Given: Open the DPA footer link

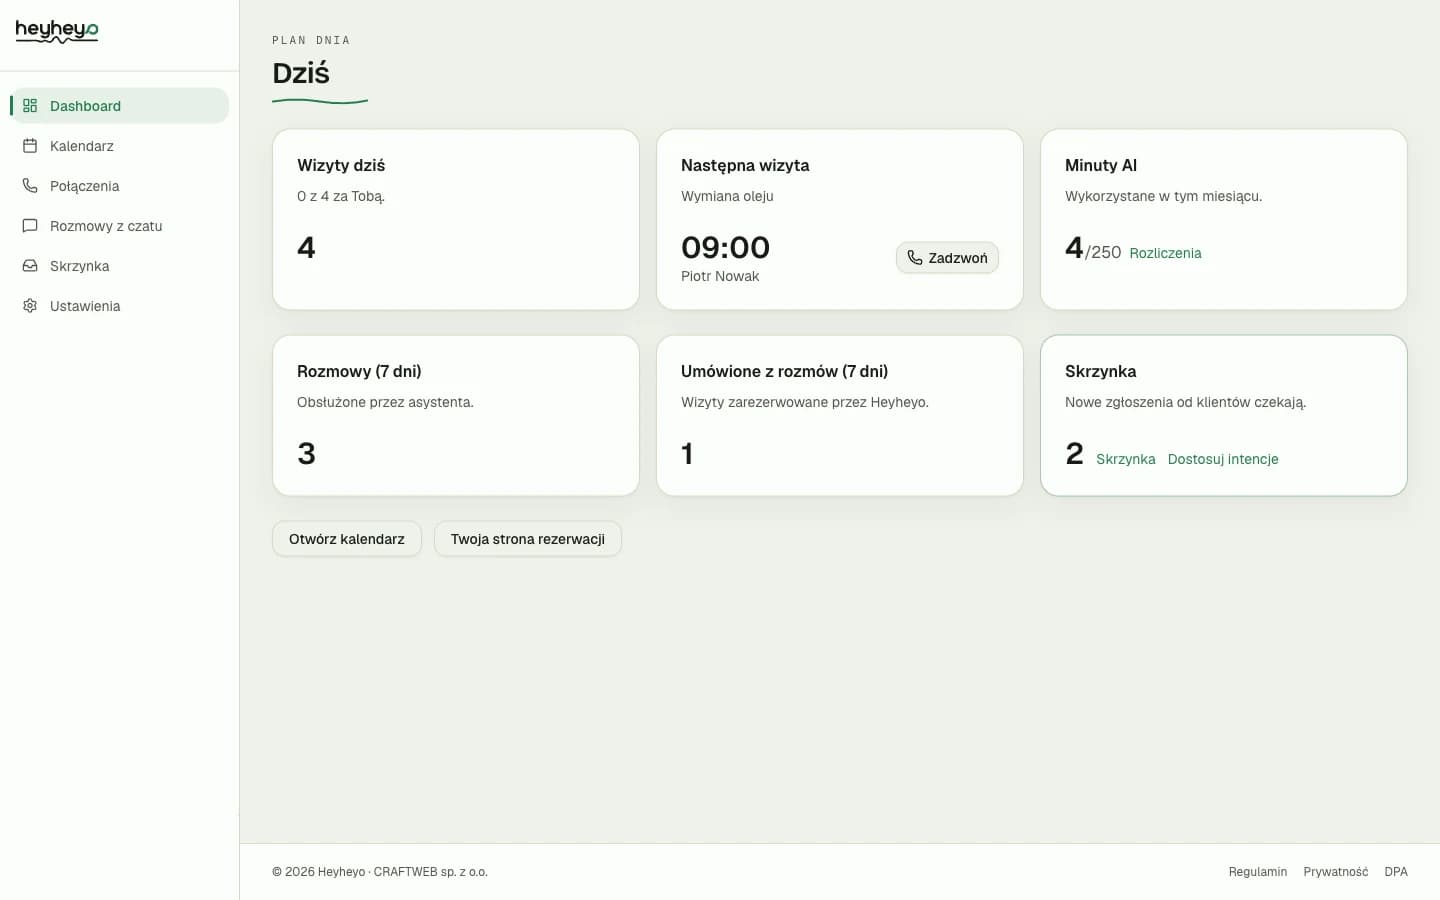Looking at the screenshot, I should tap(1396, 872).
